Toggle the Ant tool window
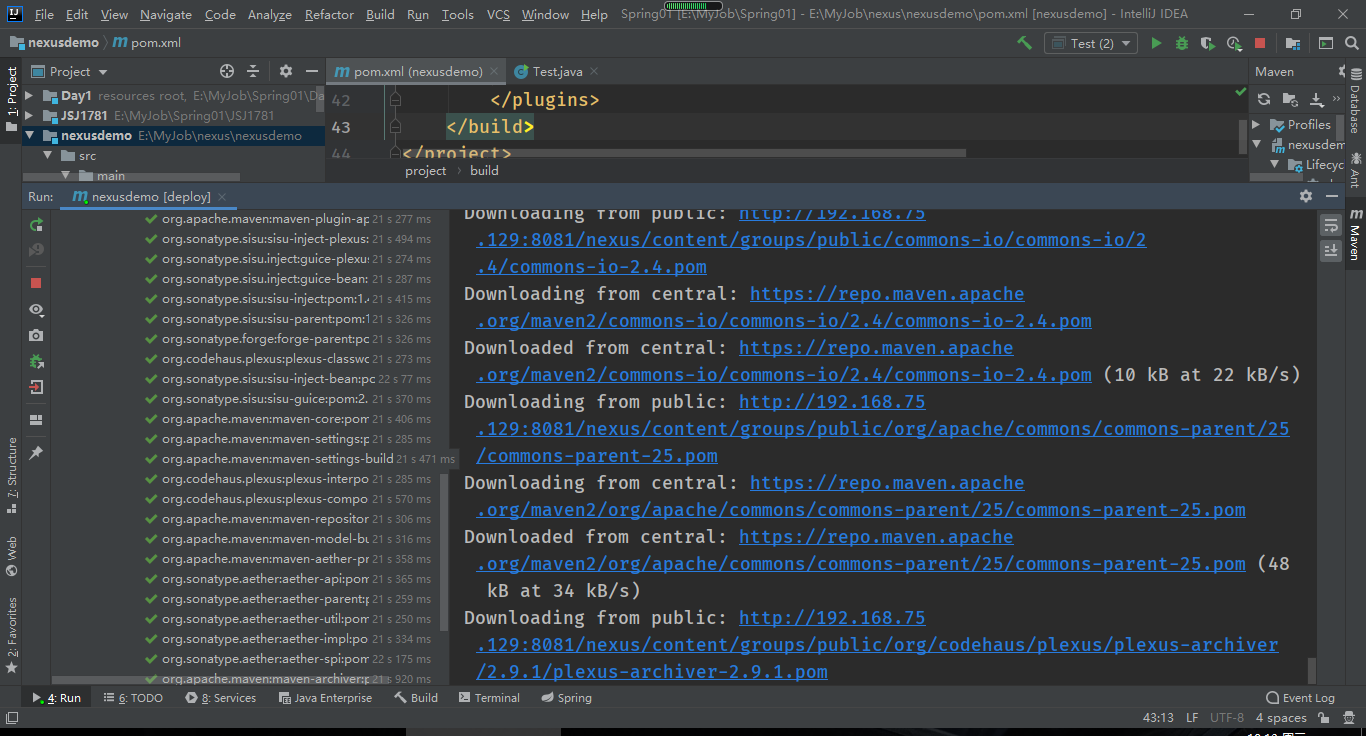 click(1355, 170)
